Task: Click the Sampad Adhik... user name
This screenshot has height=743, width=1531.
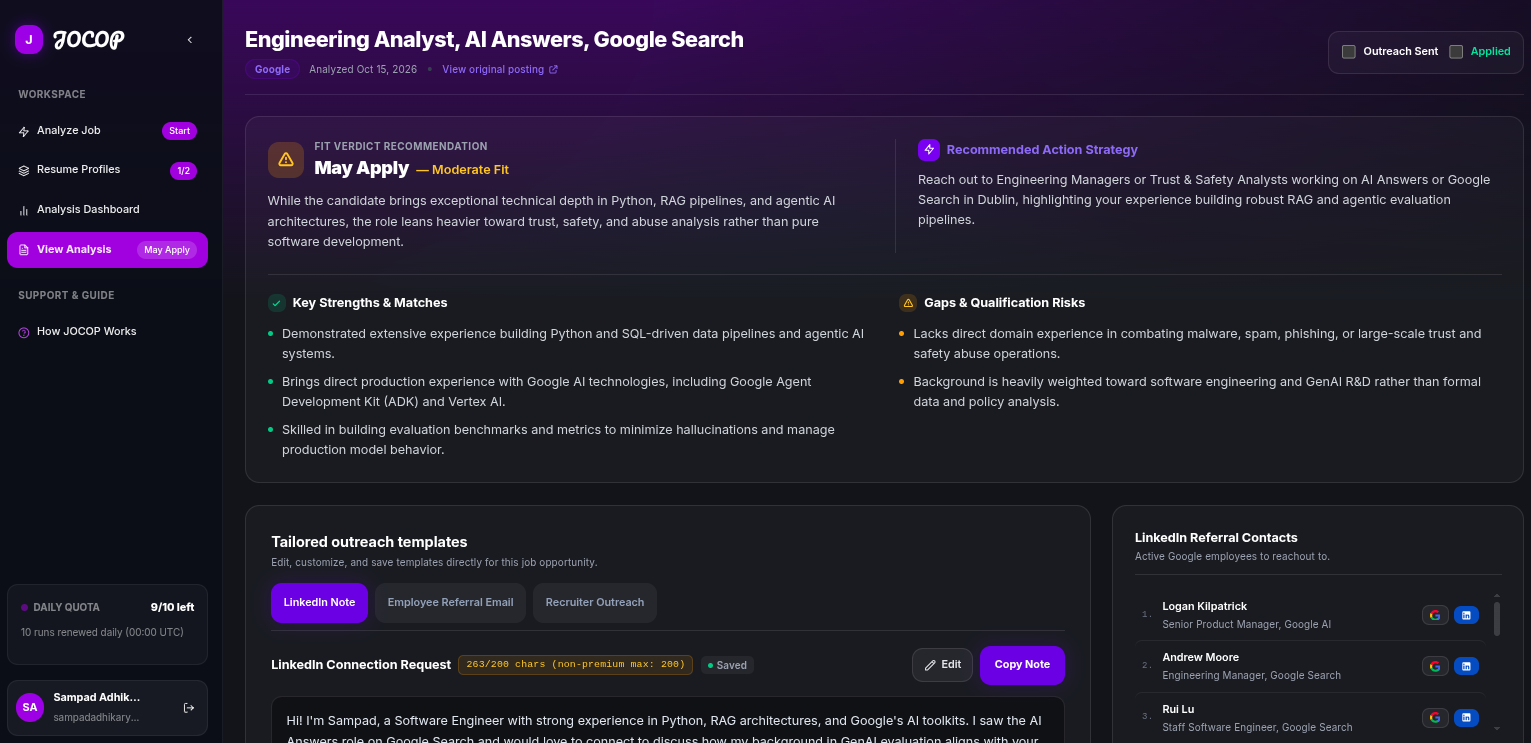Action: coord(97,697)
